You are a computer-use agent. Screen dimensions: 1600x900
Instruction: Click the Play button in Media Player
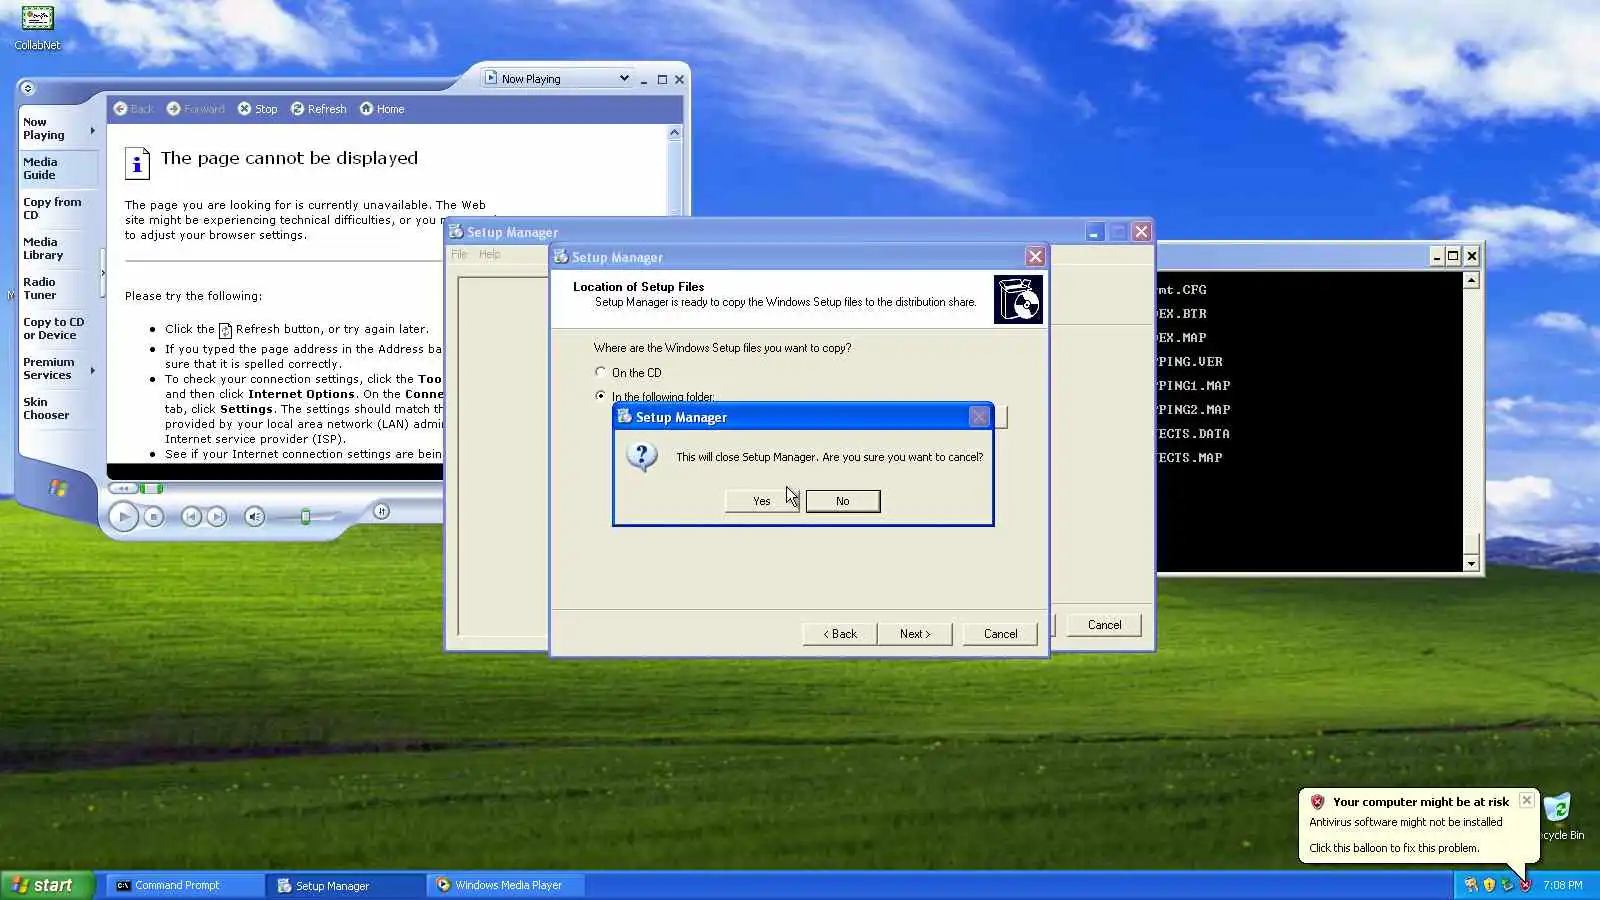(124, 516)
